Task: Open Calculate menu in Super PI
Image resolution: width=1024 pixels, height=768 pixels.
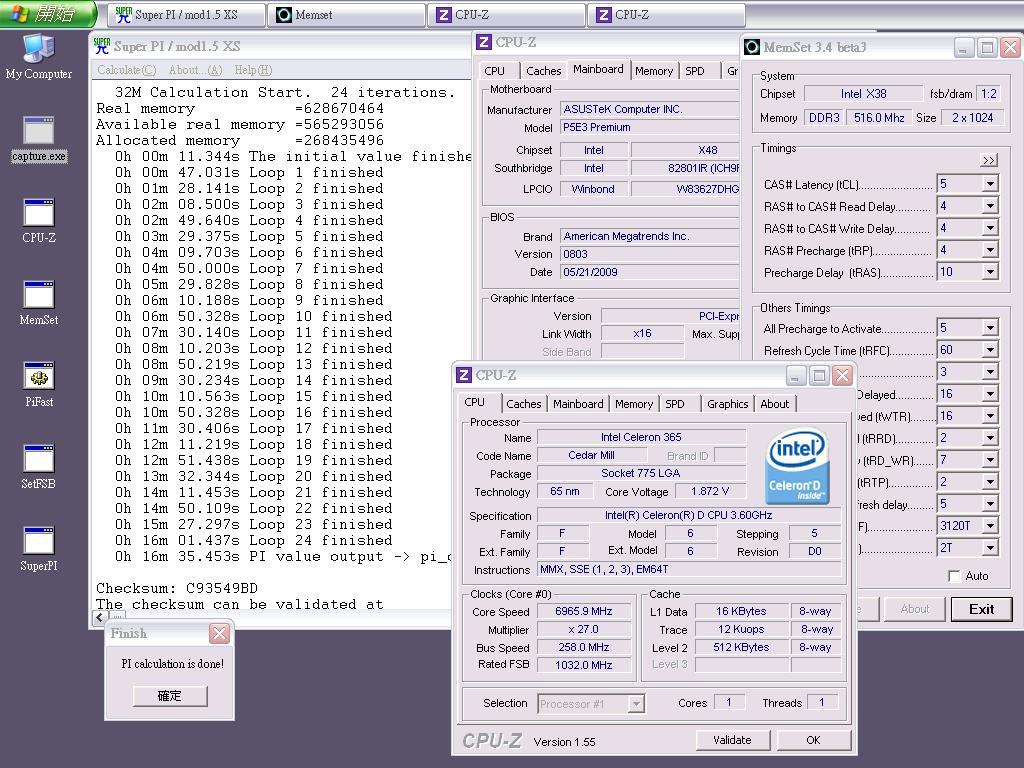Action: (127, 70)
